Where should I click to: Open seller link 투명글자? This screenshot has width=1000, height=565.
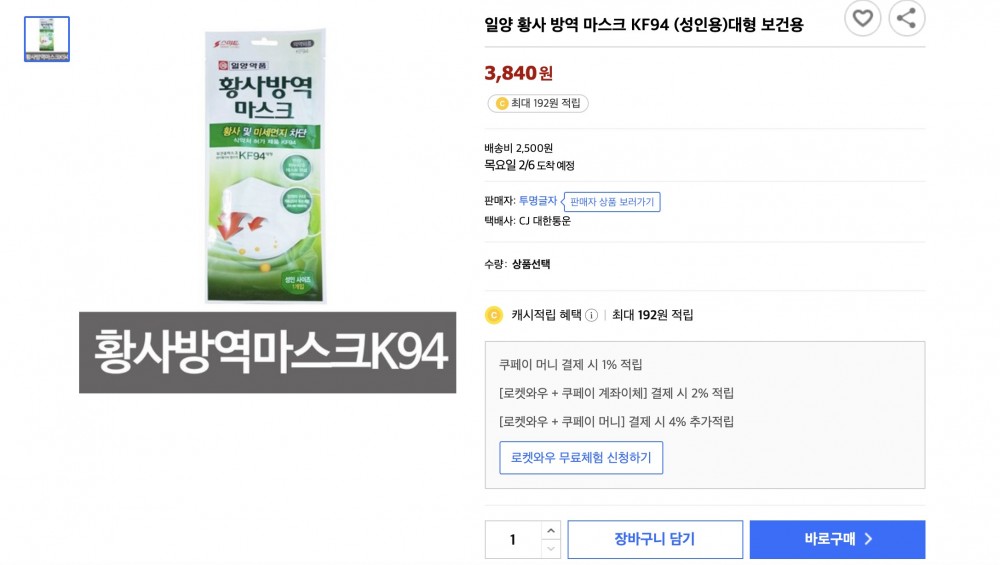[x=537, y=201]
